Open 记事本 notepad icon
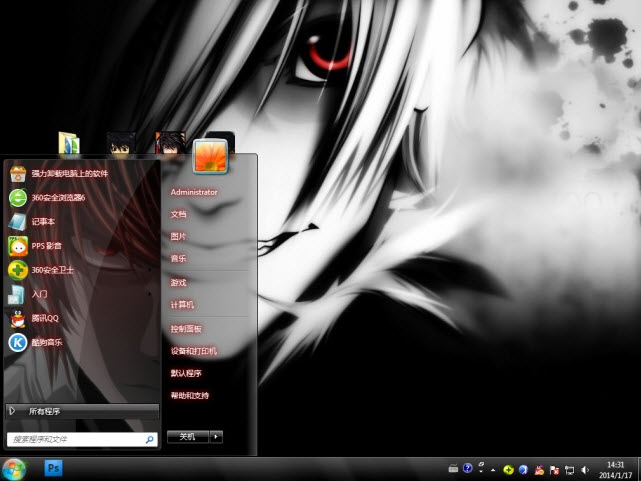 [x=18, y=222]
